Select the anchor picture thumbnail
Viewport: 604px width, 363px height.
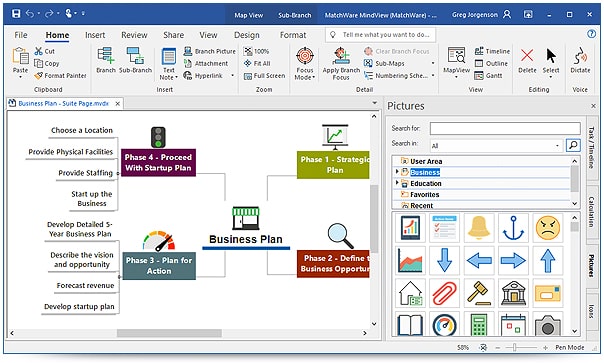point(513,227)
